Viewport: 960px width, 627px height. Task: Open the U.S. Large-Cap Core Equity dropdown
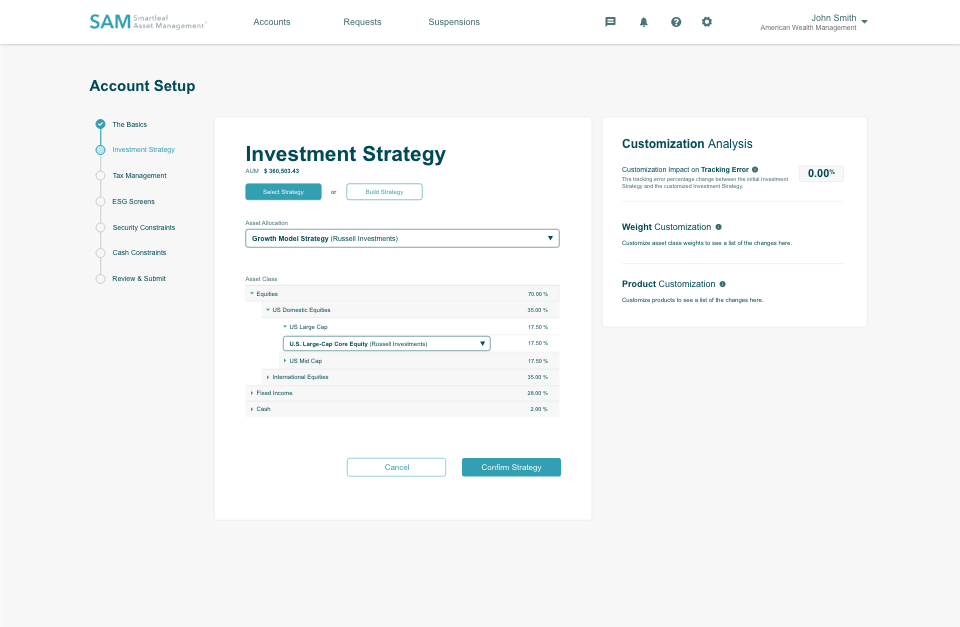[x=387, y=343]
